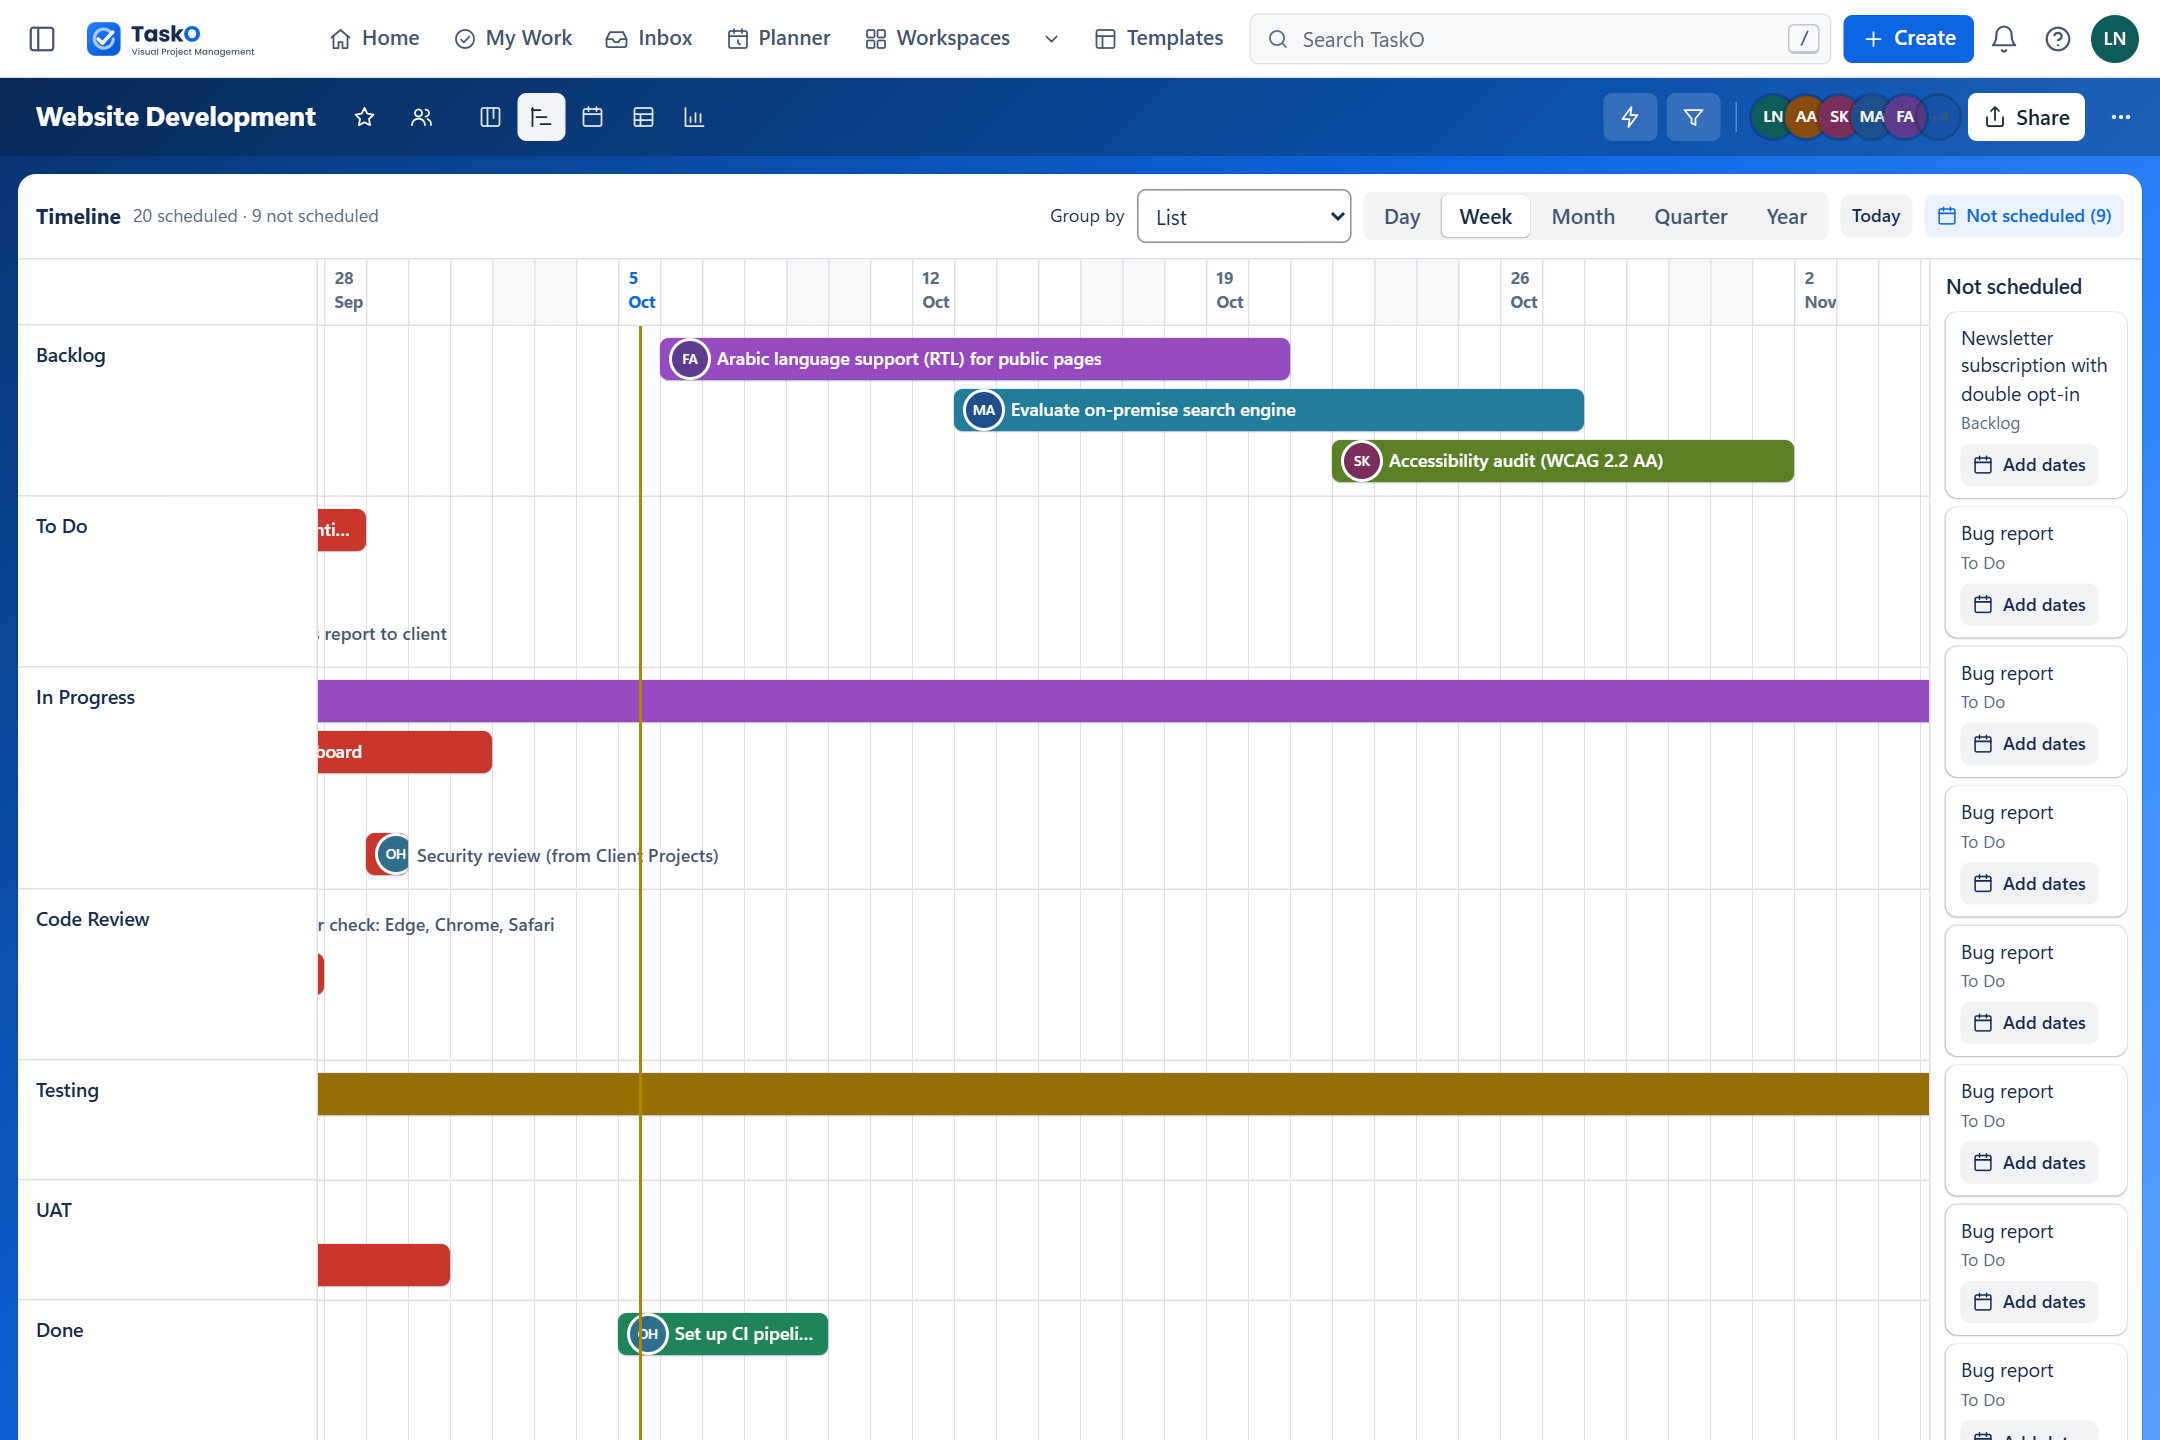
Task: Expand the Workspaces chevron
Action: (1051, 39)
